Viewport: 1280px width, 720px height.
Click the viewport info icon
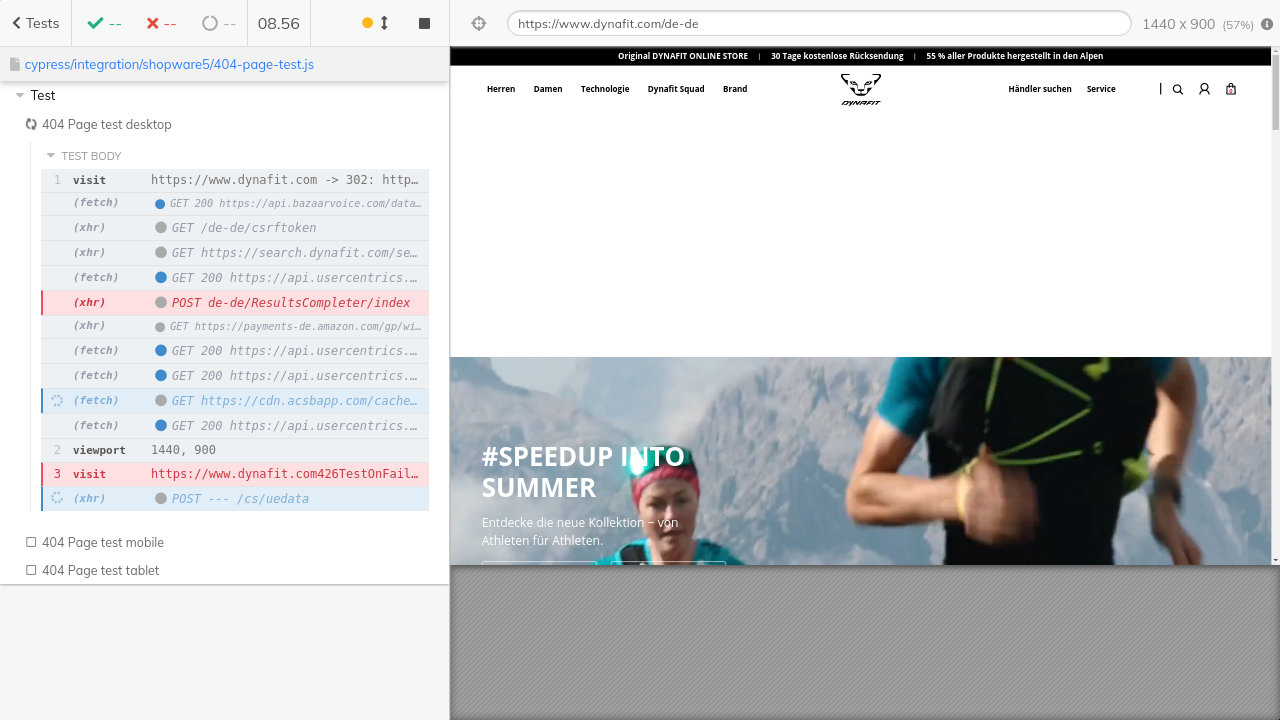point(1267,24)
